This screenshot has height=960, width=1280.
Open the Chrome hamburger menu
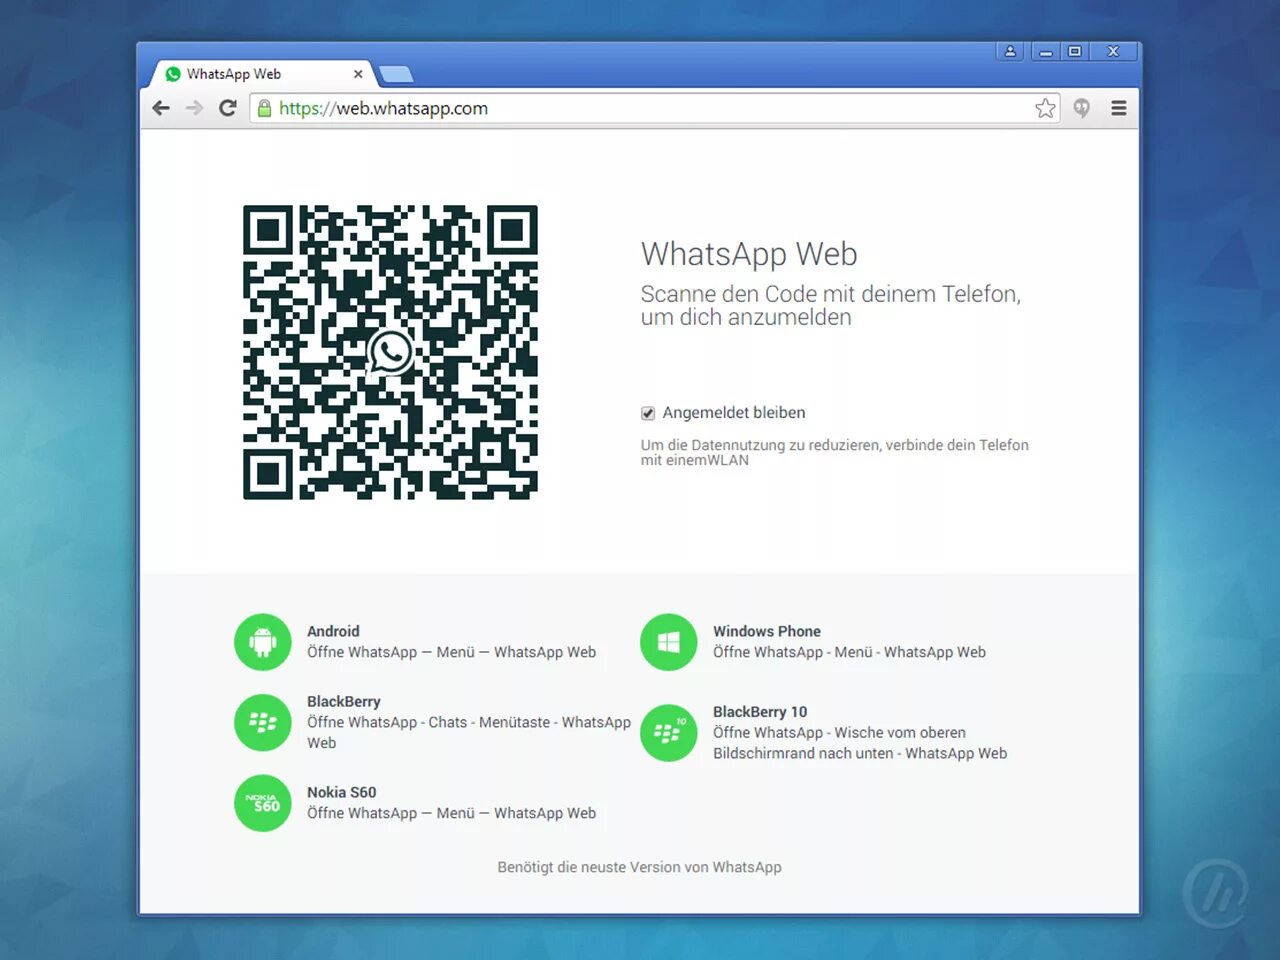[1119, 108]
